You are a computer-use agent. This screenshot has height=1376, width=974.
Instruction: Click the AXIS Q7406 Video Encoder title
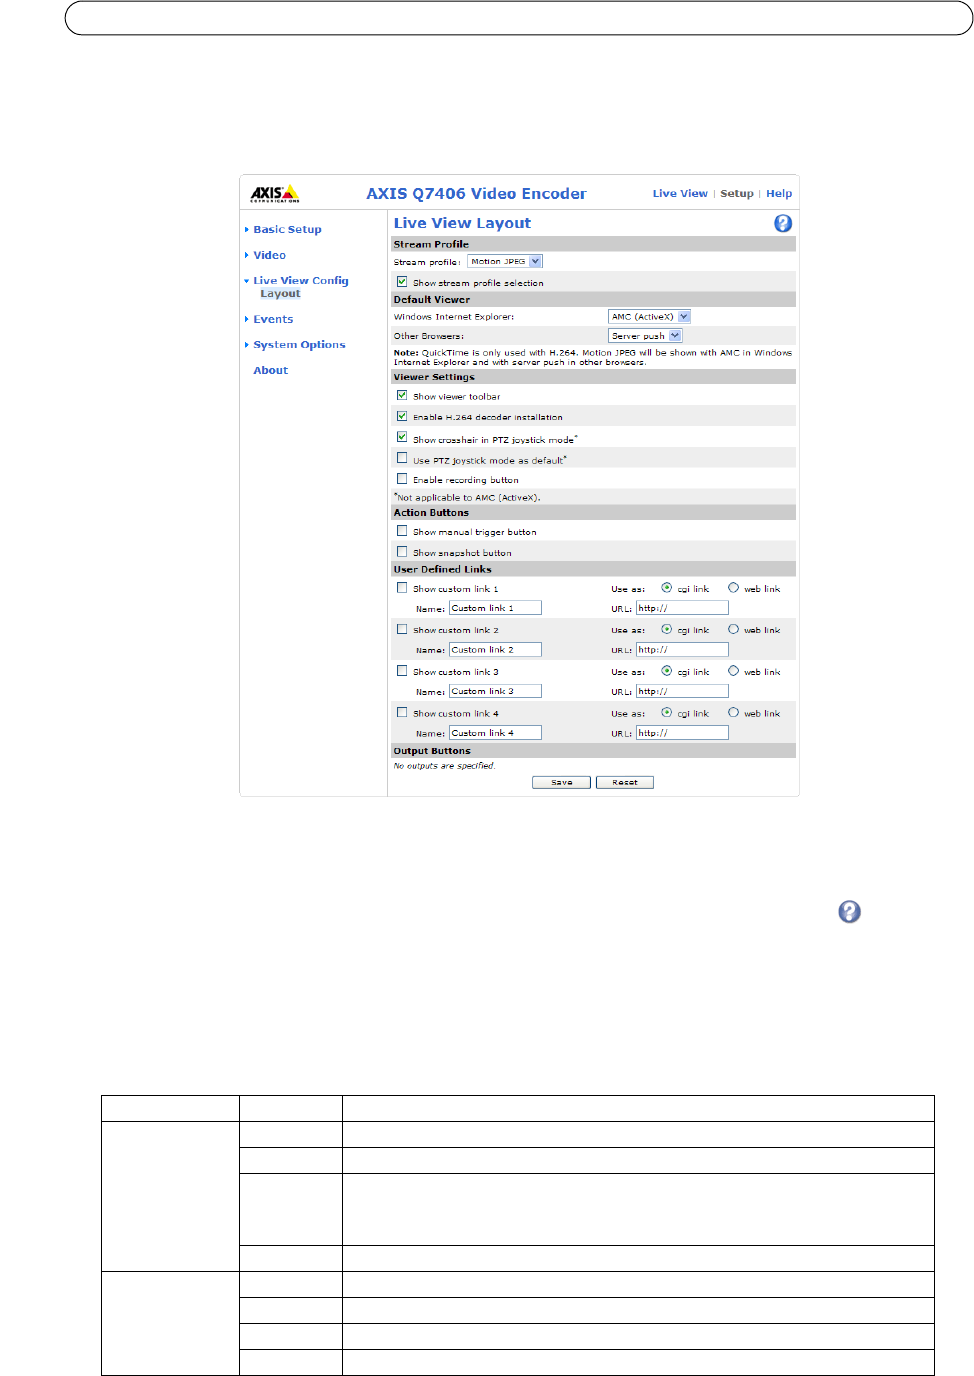[476, 194]
